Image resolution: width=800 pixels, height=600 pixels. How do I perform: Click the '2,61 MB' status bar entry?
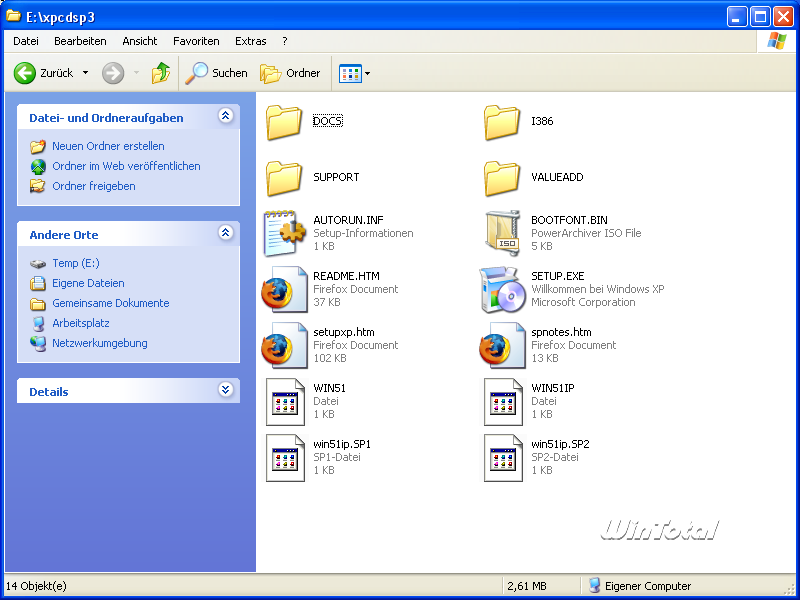pyautogui.click(x=526, y=586)
